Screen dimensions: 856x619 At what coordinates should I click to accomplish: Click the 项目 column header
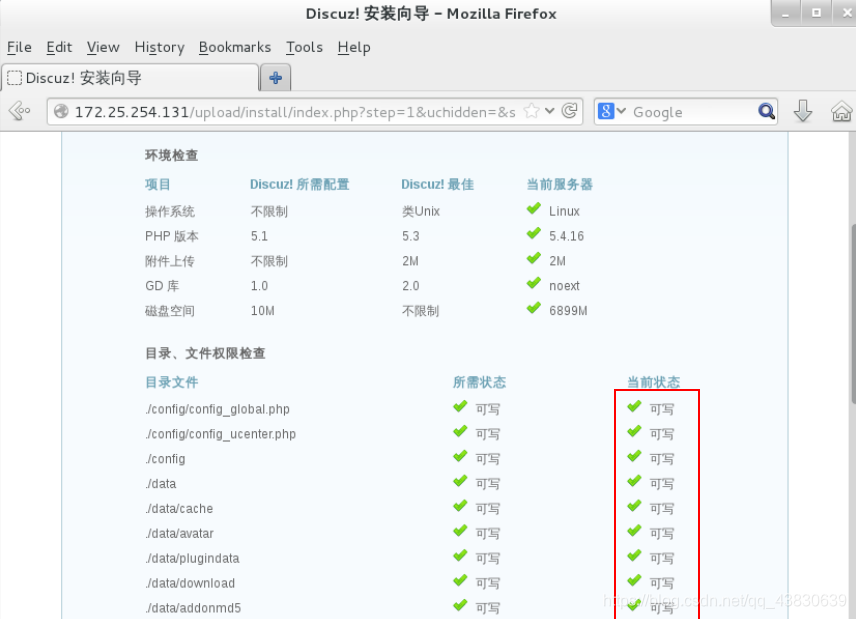click(x=158, y=184)
